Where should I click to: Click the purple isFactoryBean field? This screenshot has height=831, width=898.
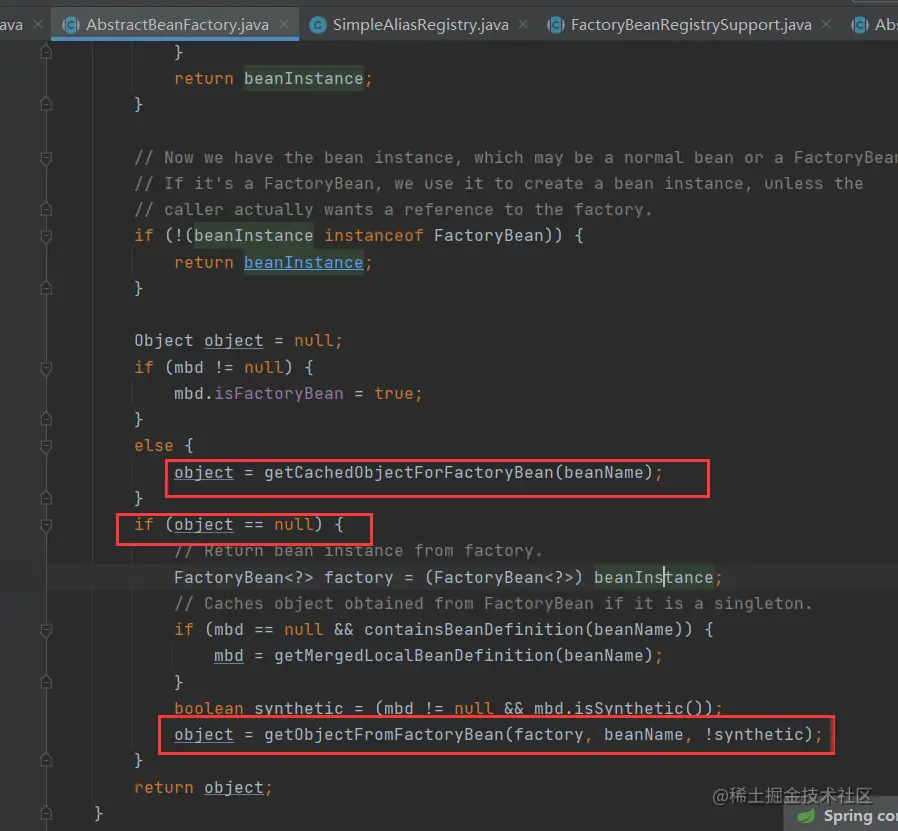click(x=278, y=393)
